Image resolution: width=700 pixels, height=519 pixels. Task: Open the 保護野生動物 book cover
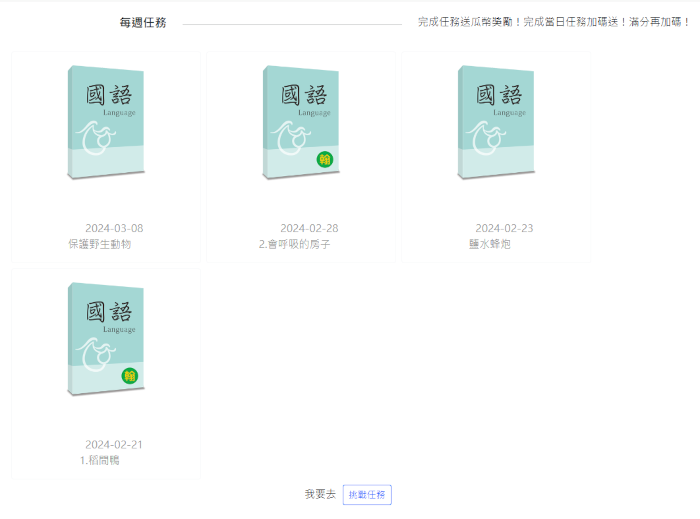(x=105, y=122)
